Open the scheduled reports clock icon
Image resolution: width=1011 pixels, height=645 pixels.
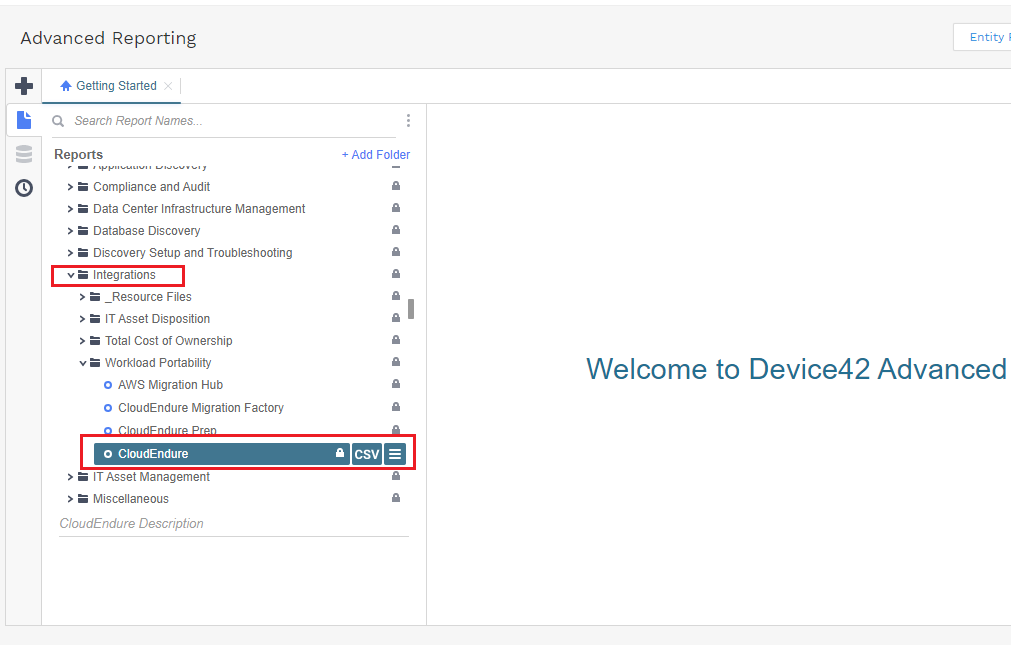[x=24, y=188]
